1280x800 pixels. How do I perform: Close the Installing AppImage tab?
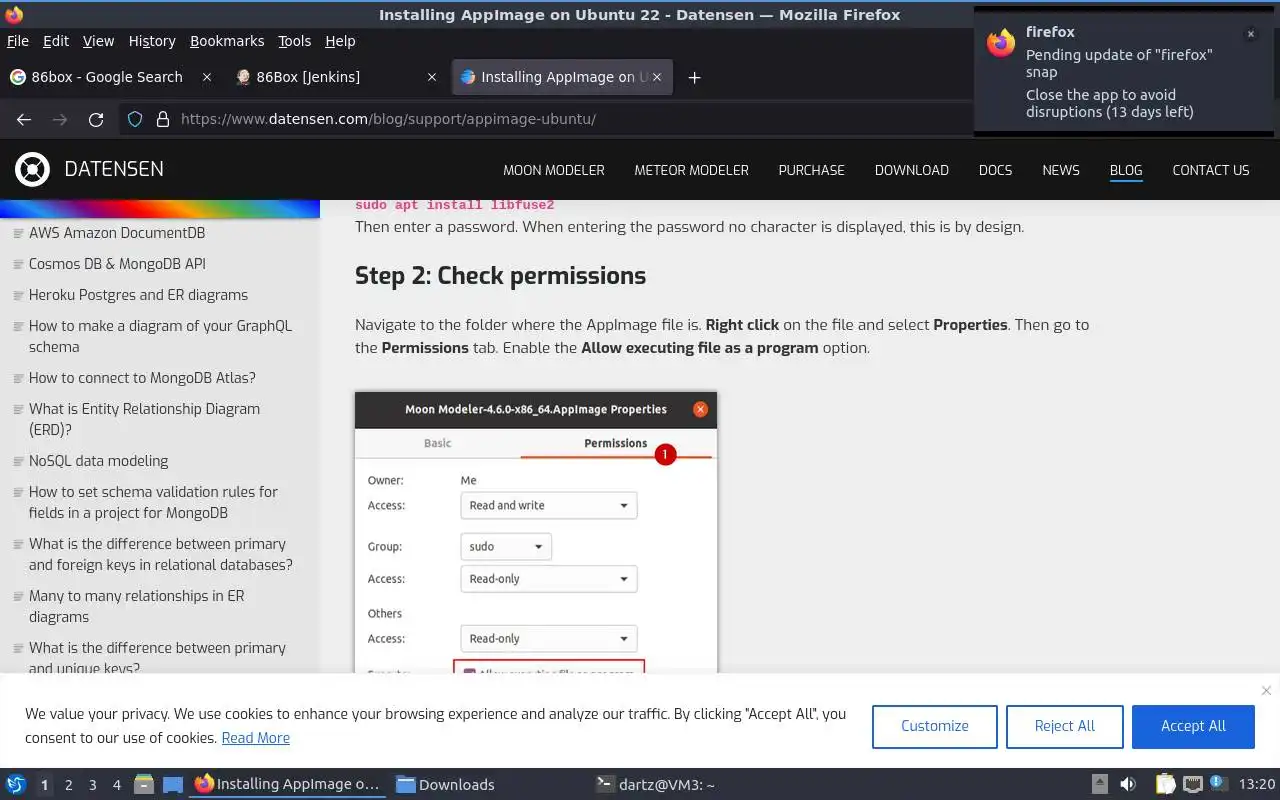tap(657, 77)
